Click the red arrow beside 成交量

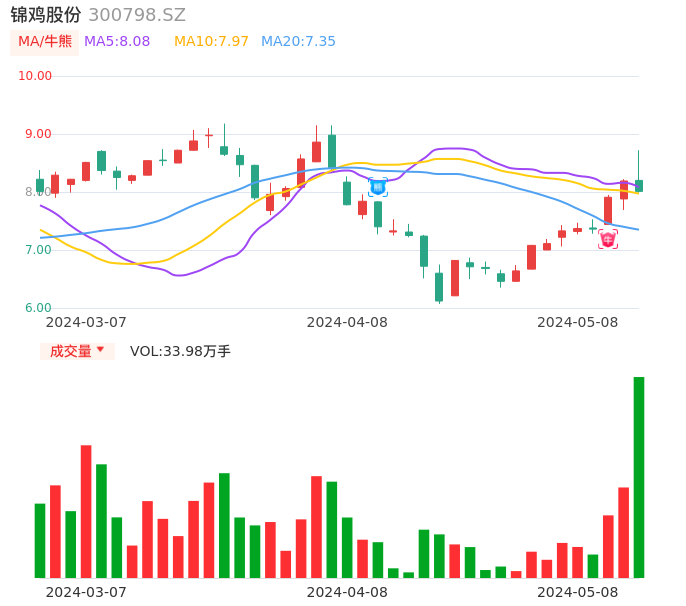coord(100,350)
